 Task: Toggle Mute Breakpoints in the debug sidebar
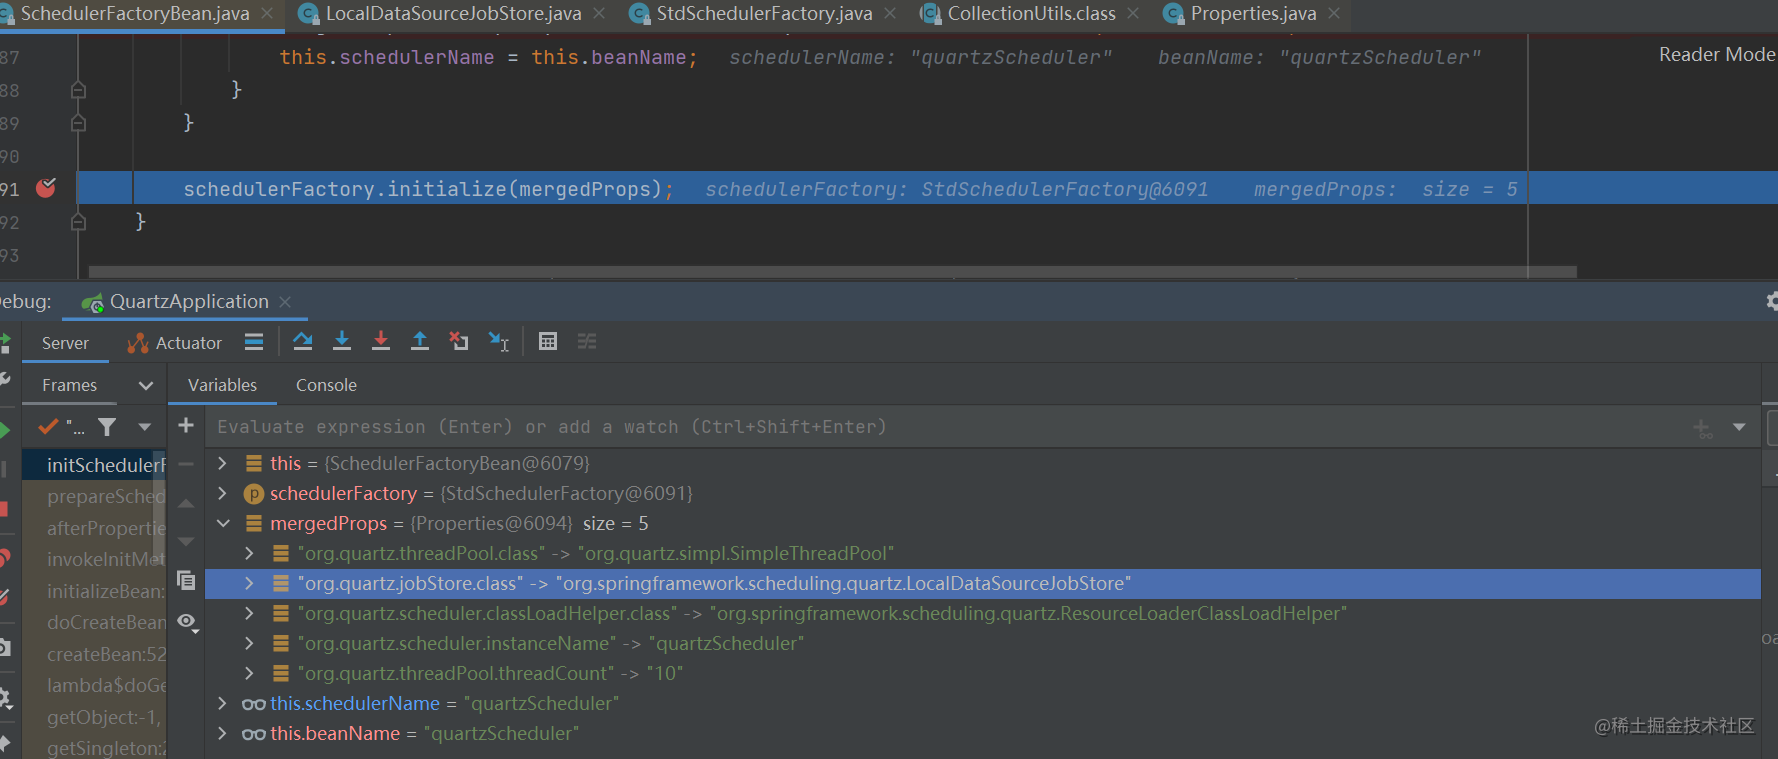[x=4, y=598]
